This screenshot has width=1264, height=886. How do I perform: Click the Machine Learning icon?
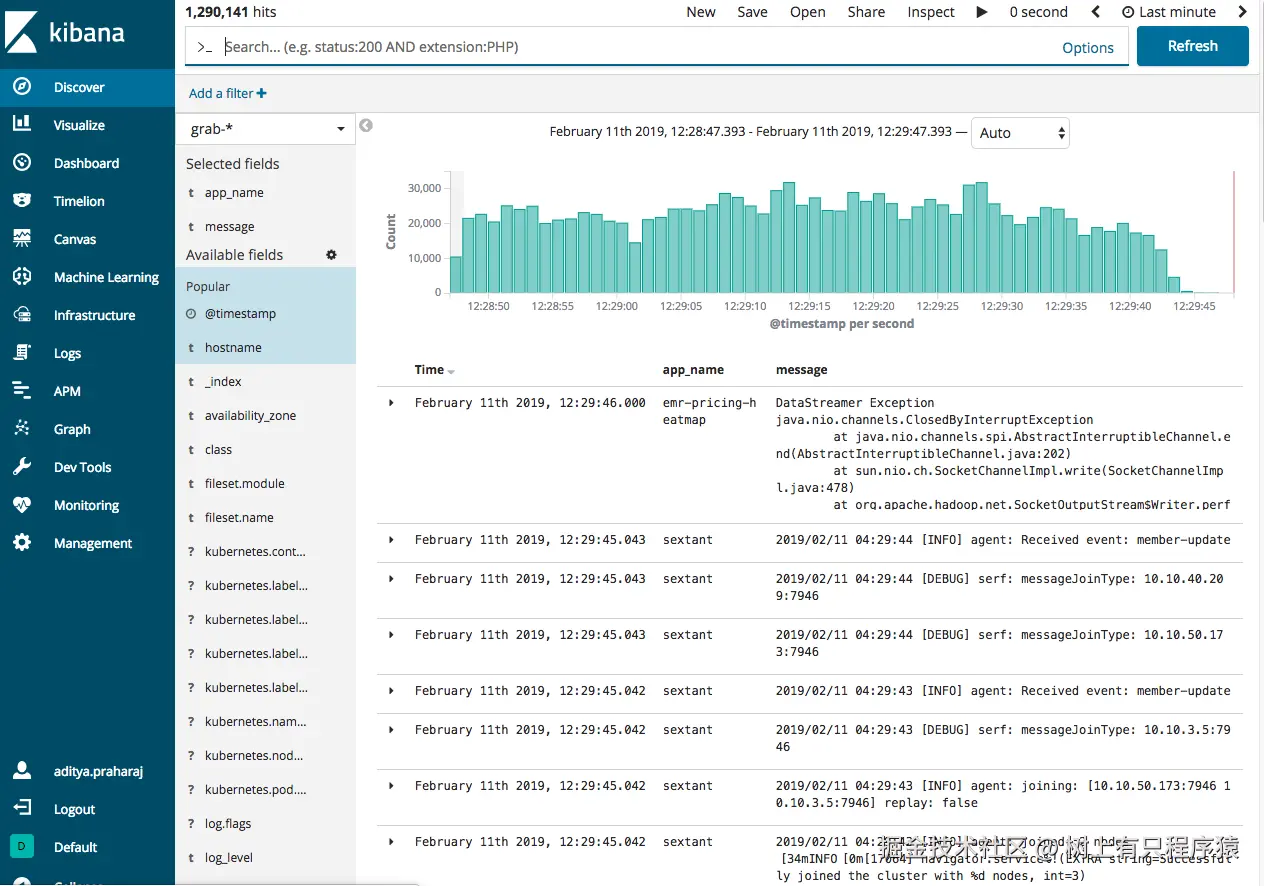pyautogui.click(x=21, y=277)
